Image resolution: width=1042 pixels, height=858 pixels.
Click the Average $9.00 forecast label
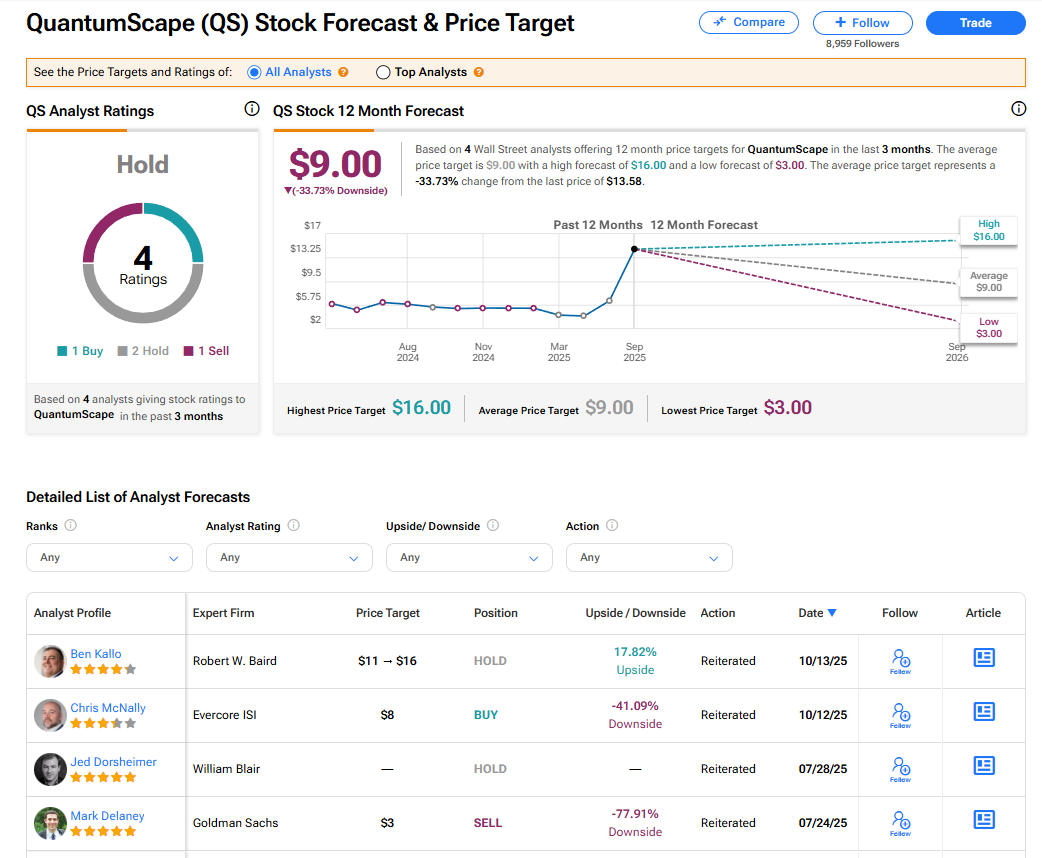tap(988, 282)
